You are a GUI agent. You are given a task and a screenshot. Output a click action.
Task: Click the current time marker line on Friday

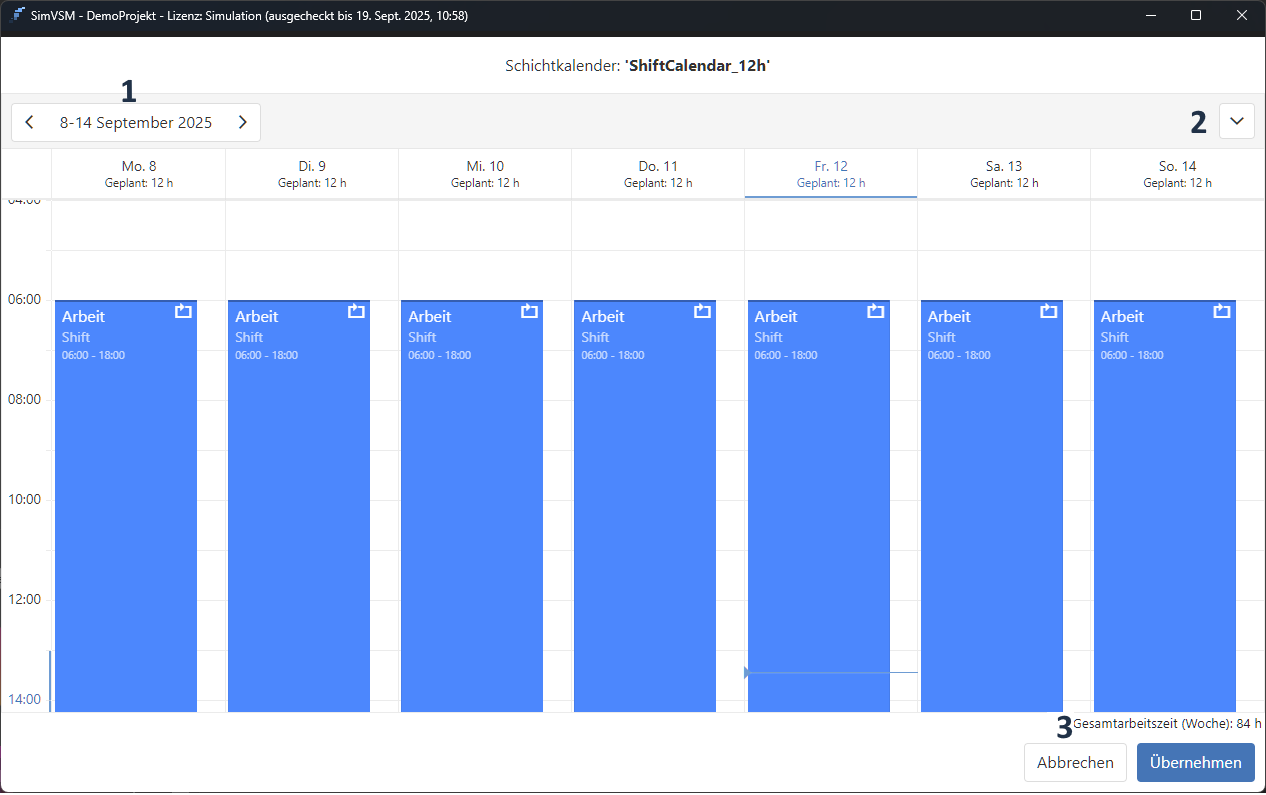click(830, 673)
